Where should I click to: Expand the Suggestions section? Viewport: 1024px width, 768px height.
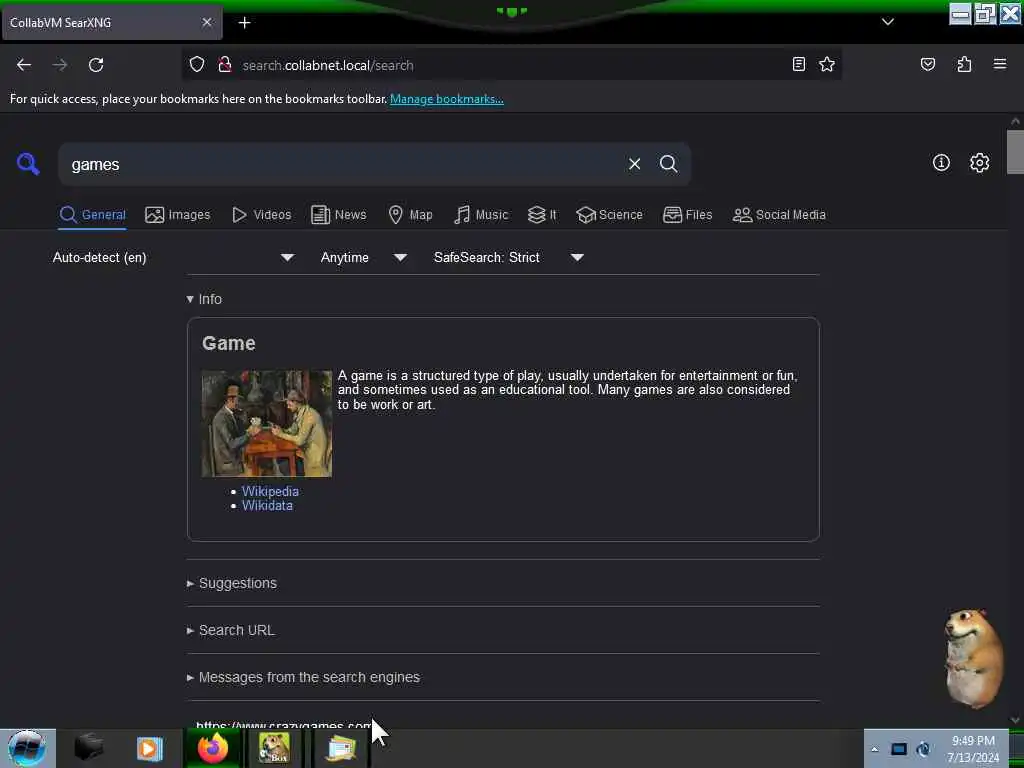pos(232,583)
